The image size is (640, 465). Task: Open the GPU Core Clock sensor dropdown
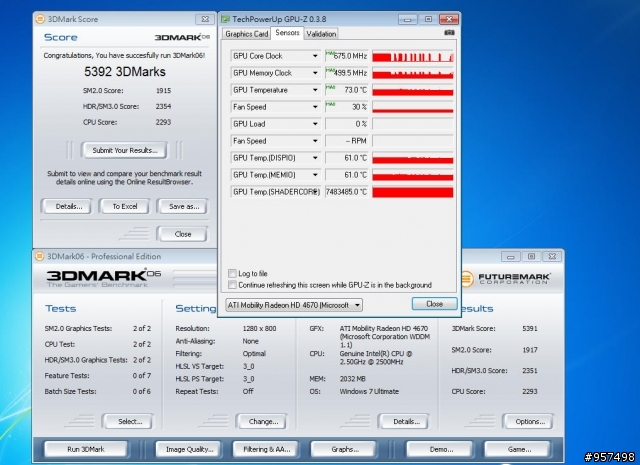pyautogui.click(x=315, y=56)
